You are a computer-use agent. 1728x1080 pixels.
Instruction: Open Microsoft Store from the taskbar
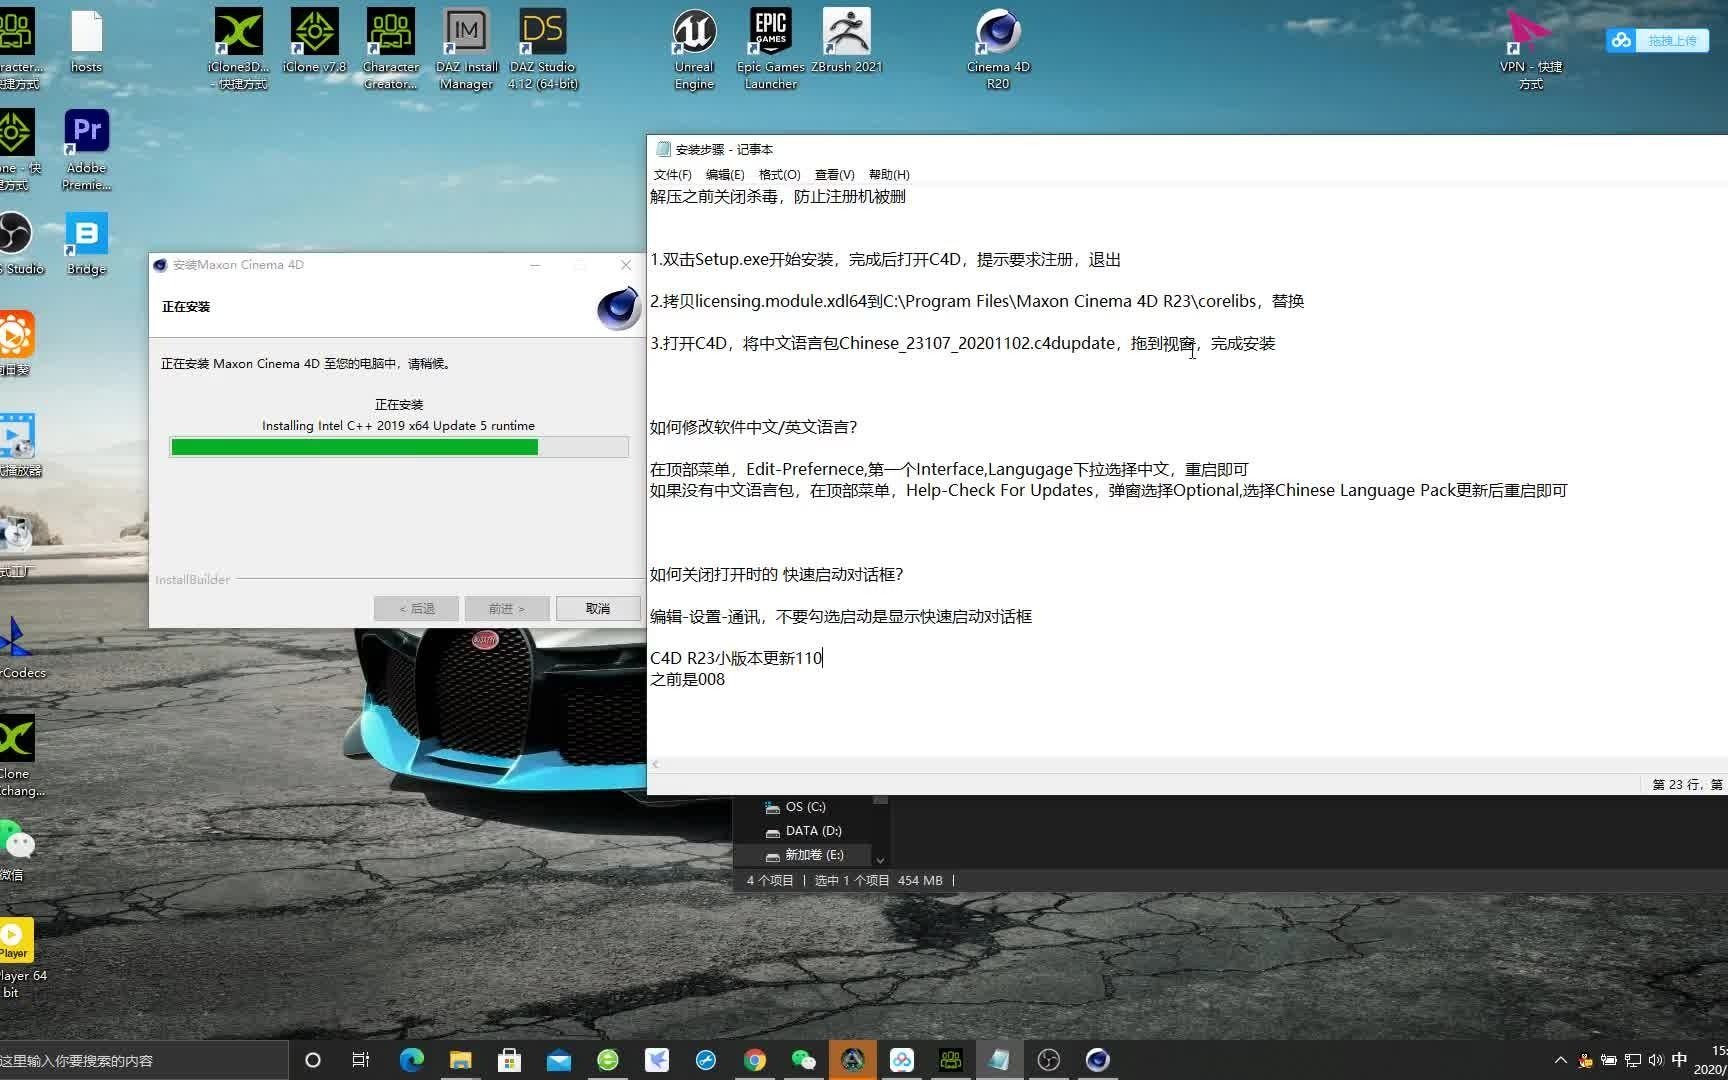pyautogui.click(x=509, y=1060)
